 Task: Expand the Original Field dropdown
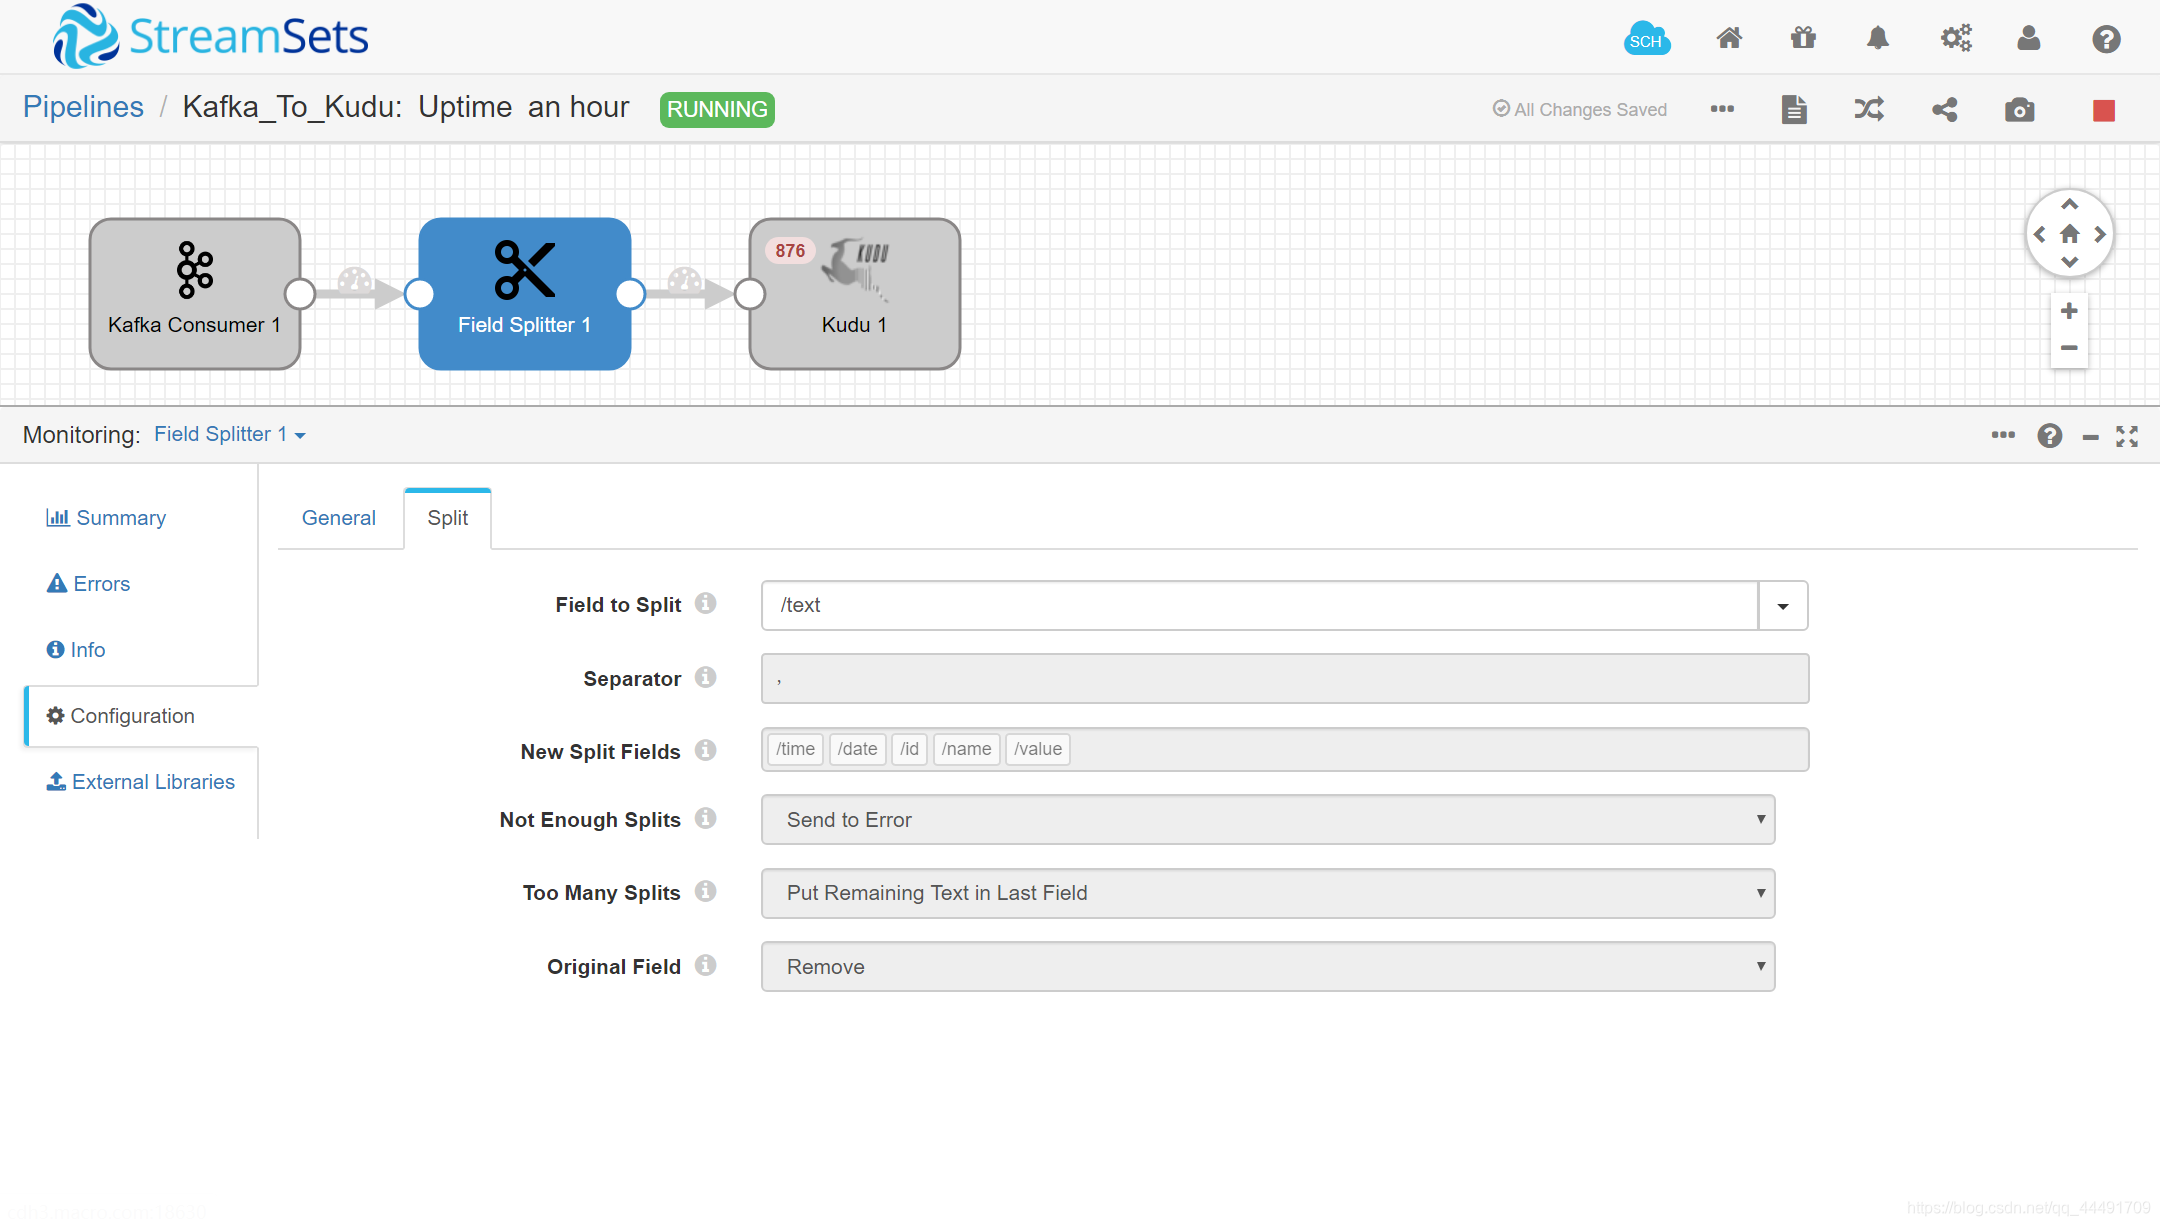1761,966
